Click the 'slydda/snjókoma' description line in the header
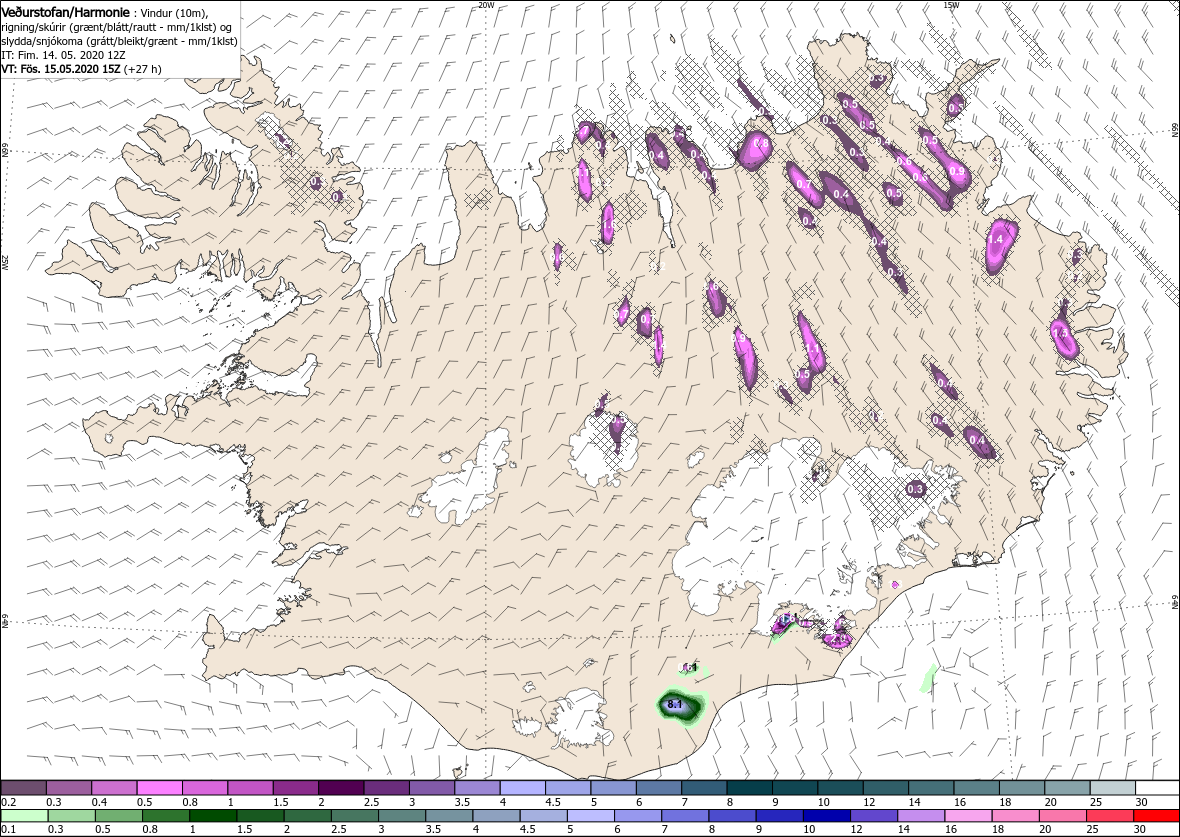The width and height of the screenshot is (1180, 837). pos(119,41)
